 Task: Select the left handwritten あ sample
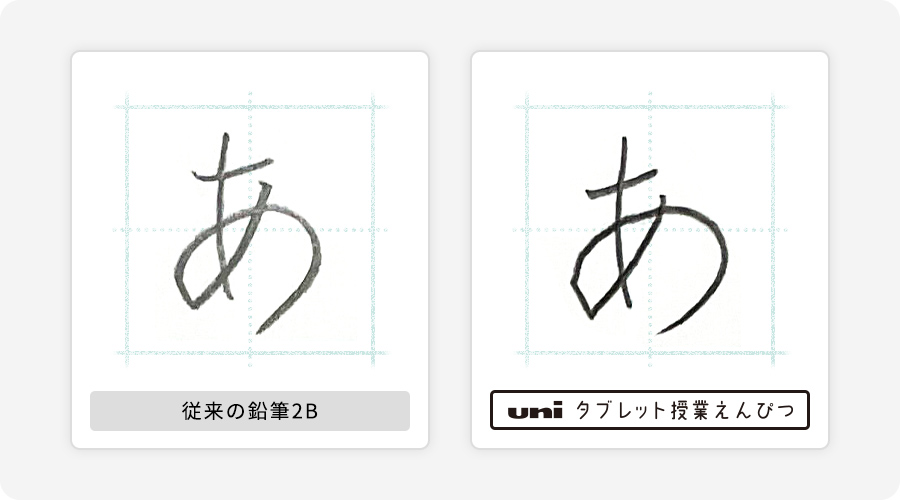pos(248,234)
